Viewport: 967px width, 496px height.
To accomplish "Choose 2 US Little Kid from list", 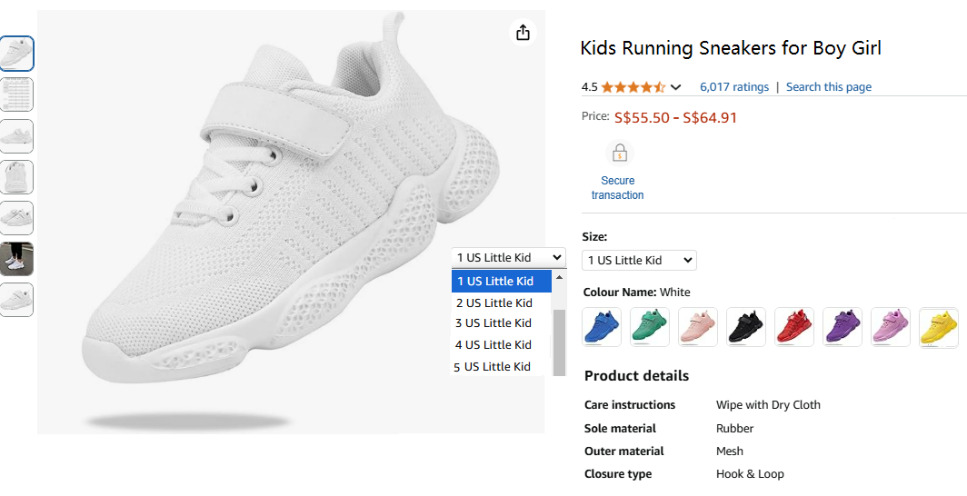I will click(494, 303).
